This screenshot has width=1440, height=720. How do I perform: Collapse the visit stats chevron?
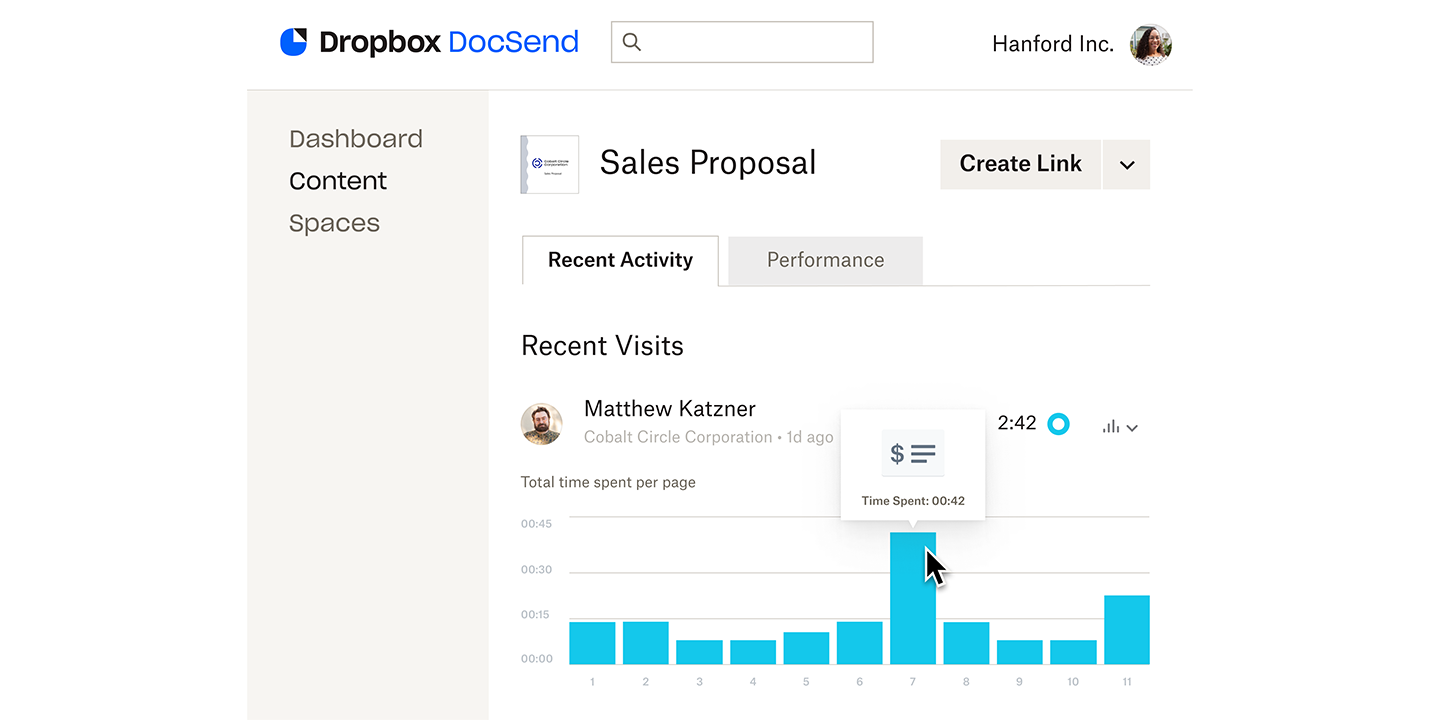(1132, 428)
